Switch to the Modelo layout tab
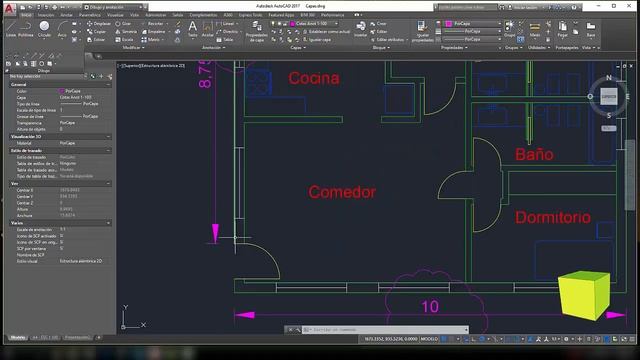Screen dimensions: 640x360 click(x=18, y=338)
